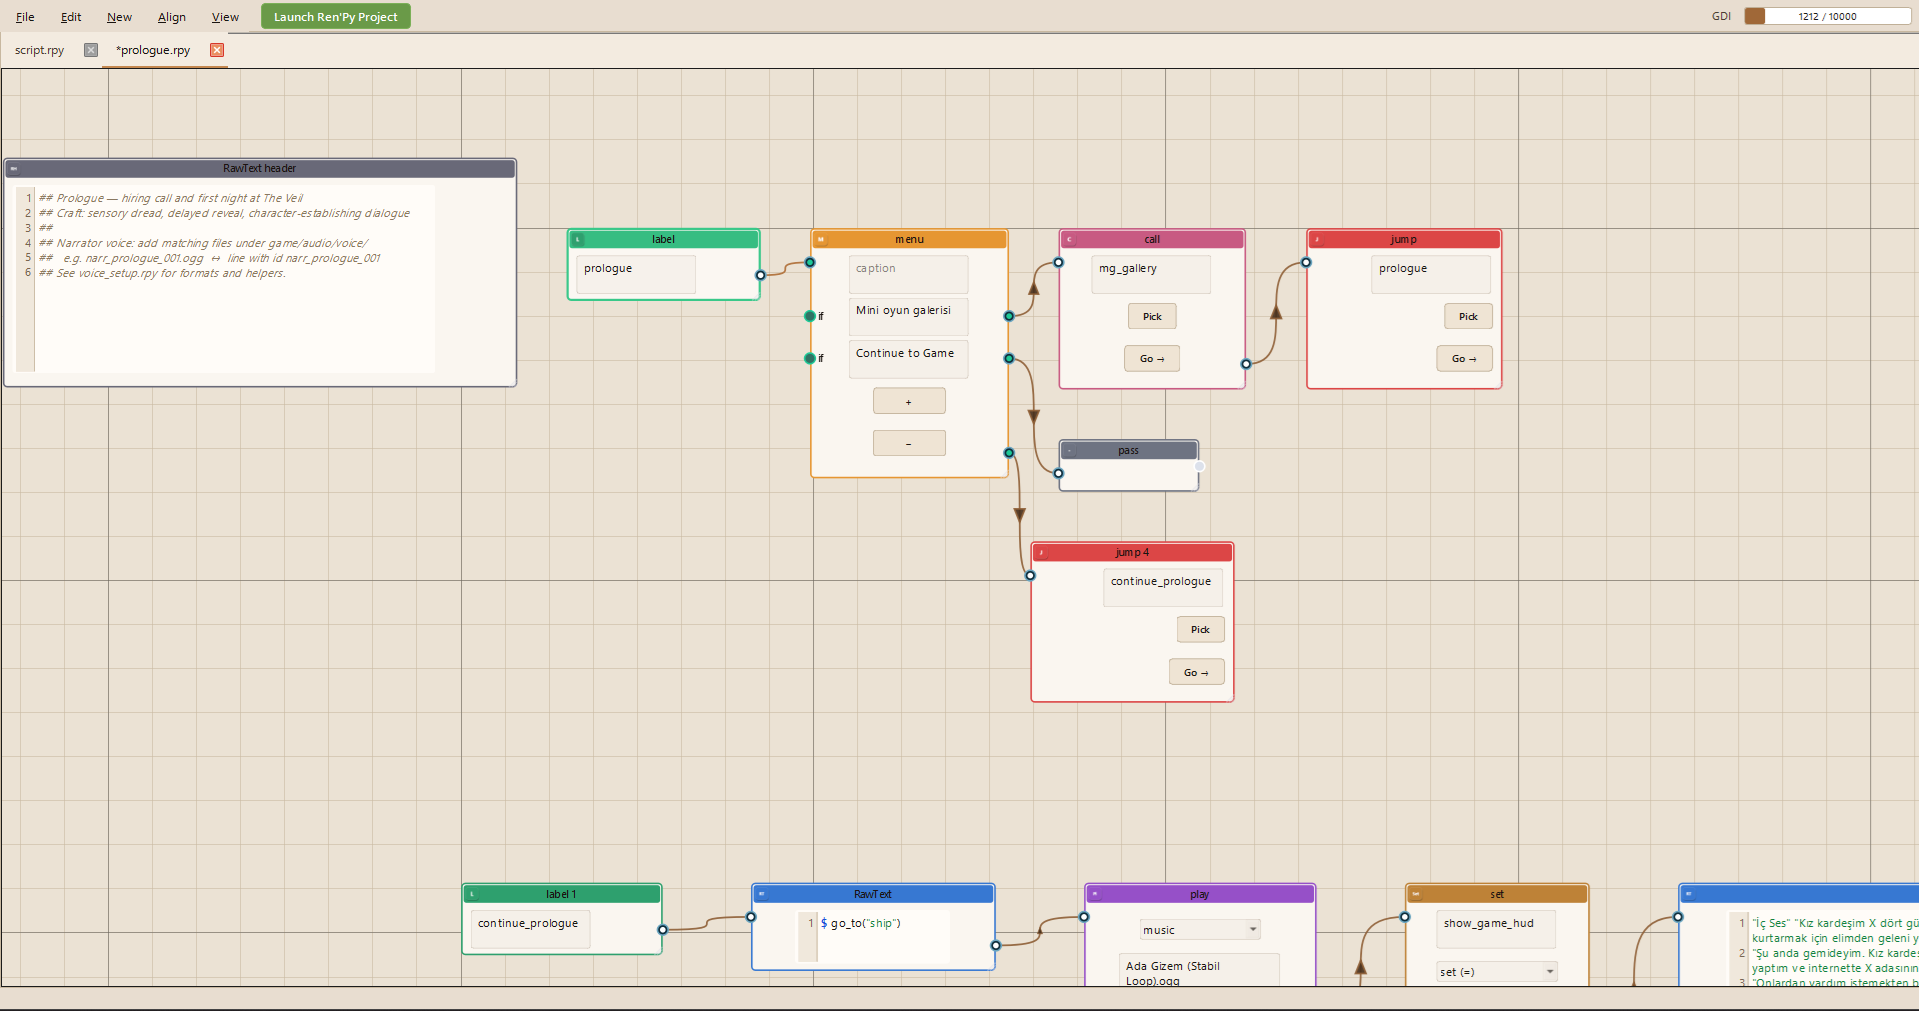Click label 1 continue_prologue name field

click(x=530, y=929)
